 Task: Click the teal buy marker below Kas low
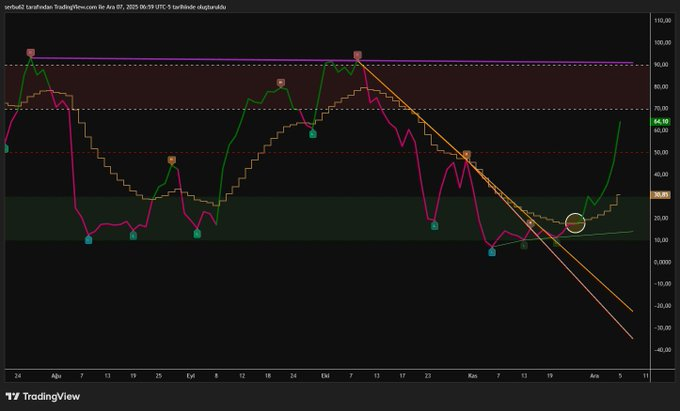click(x=492, y=252)
